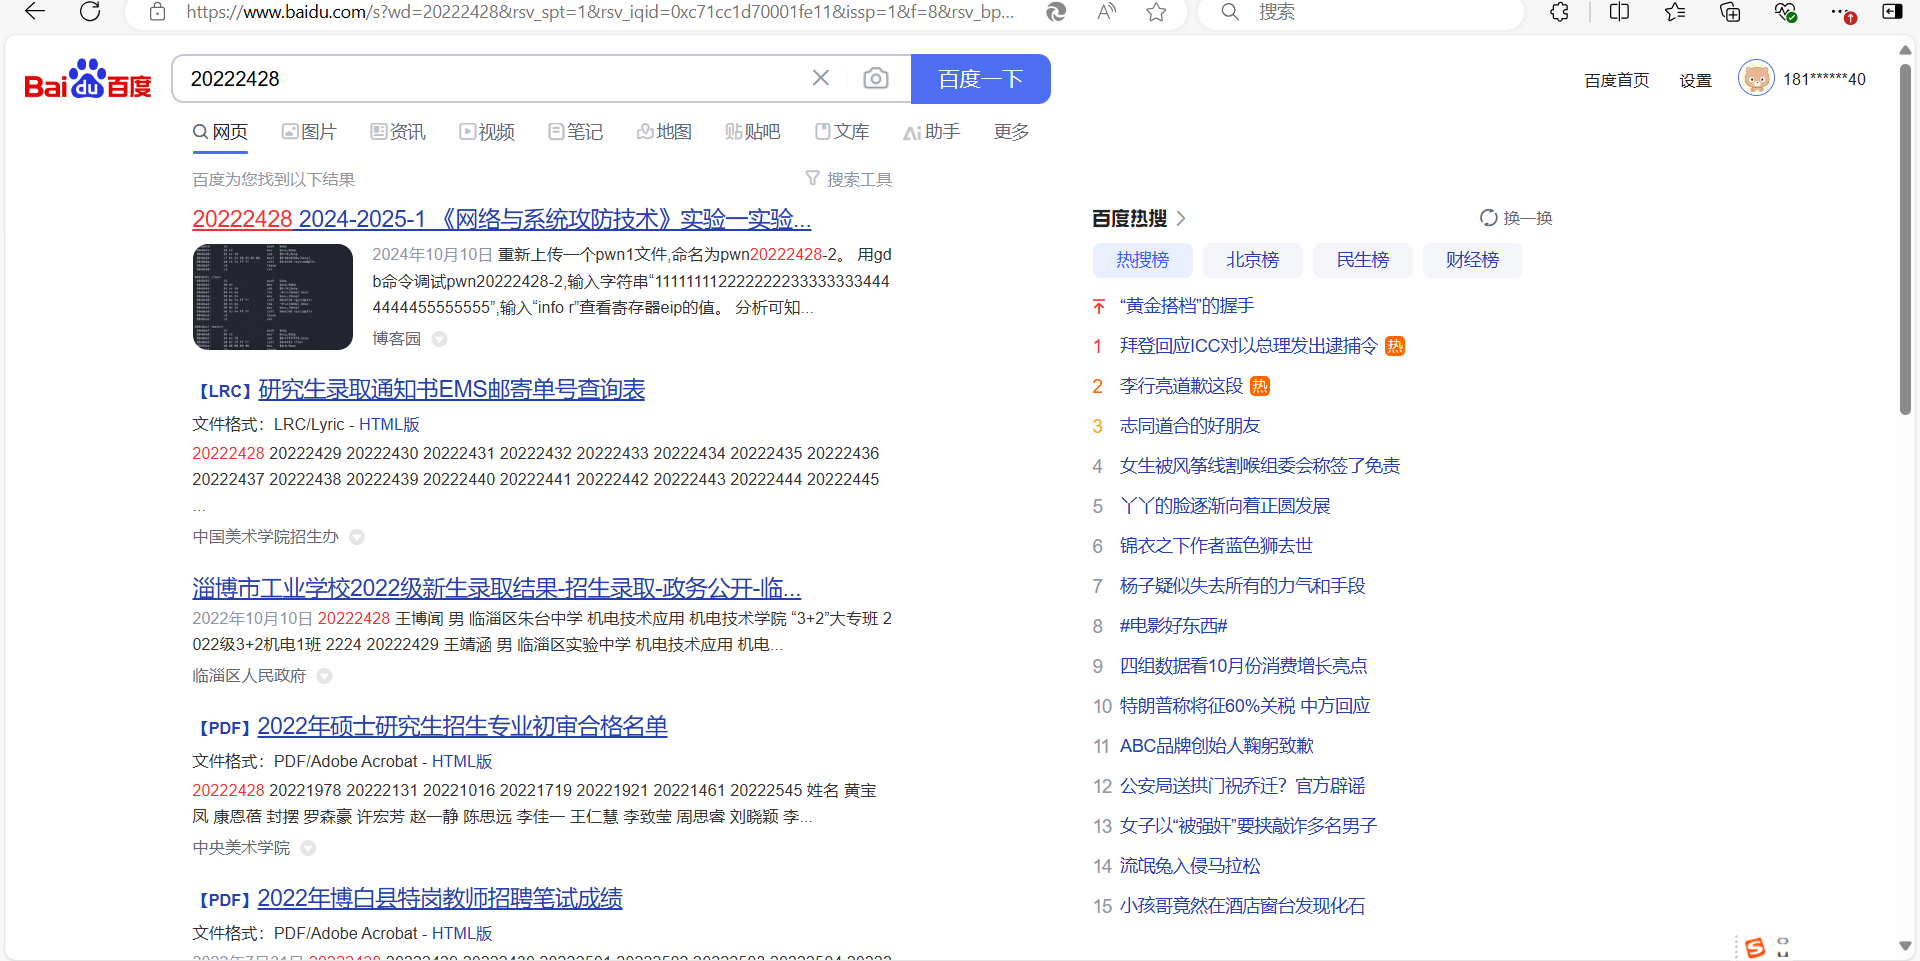The image size is (1920, 961).
Task: Open site info lock icon in address bar
Action: click(x=157, y=12)
